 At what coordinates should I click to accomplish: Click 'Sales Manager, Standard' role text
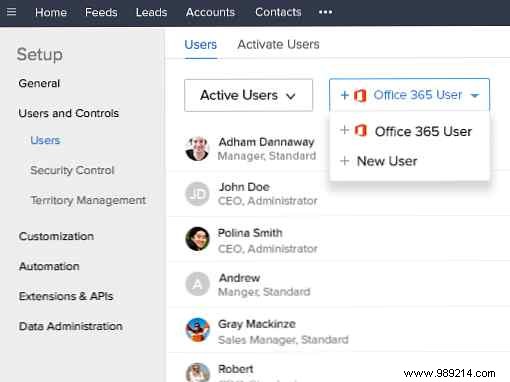pos(283,339)
